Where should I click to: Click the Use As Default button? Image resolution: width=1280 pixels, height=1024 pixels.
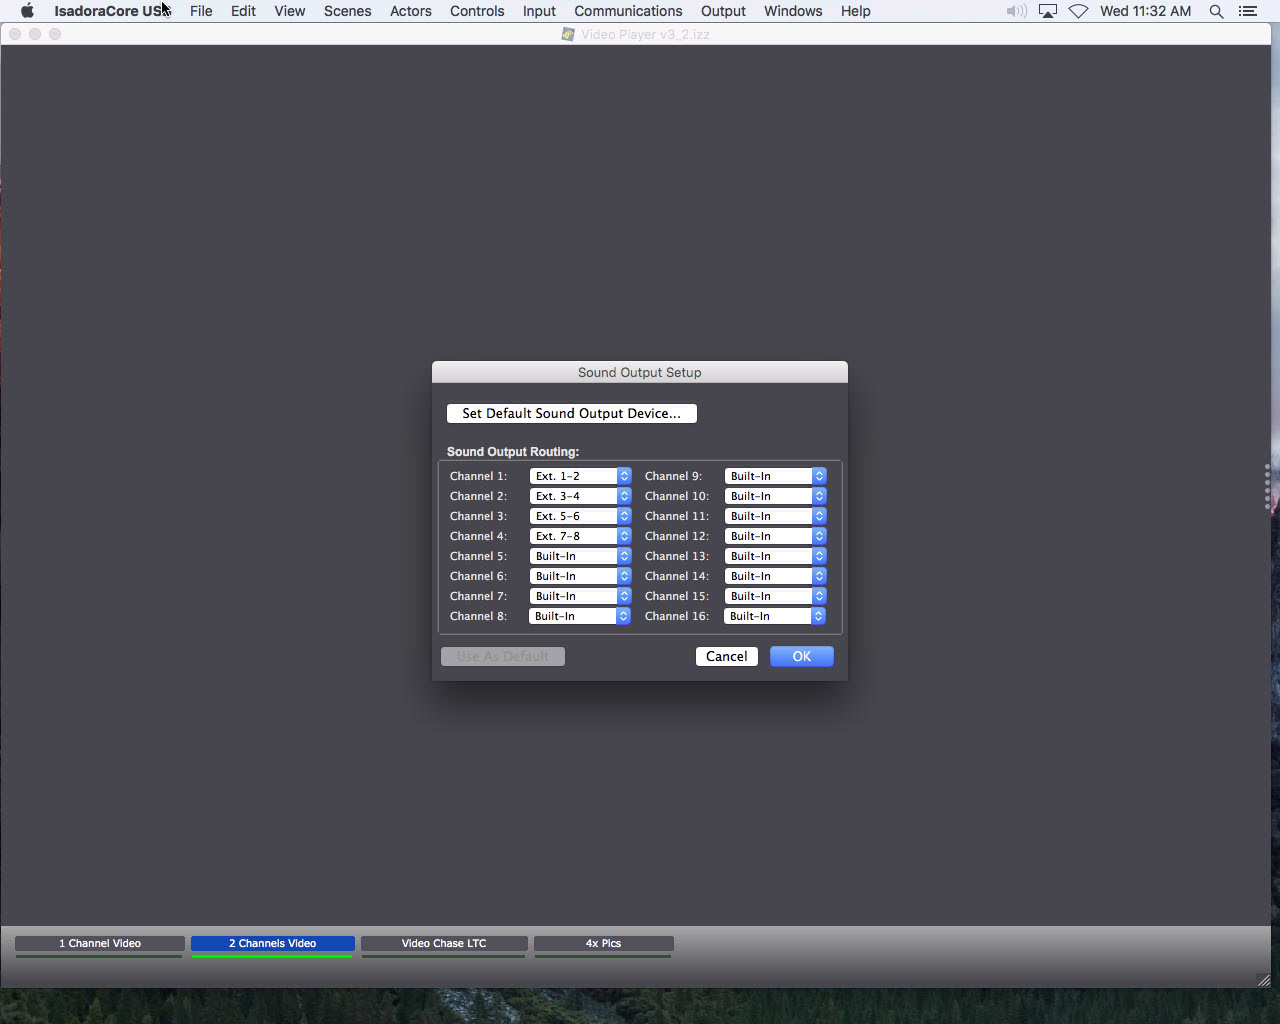click(503, 656)
